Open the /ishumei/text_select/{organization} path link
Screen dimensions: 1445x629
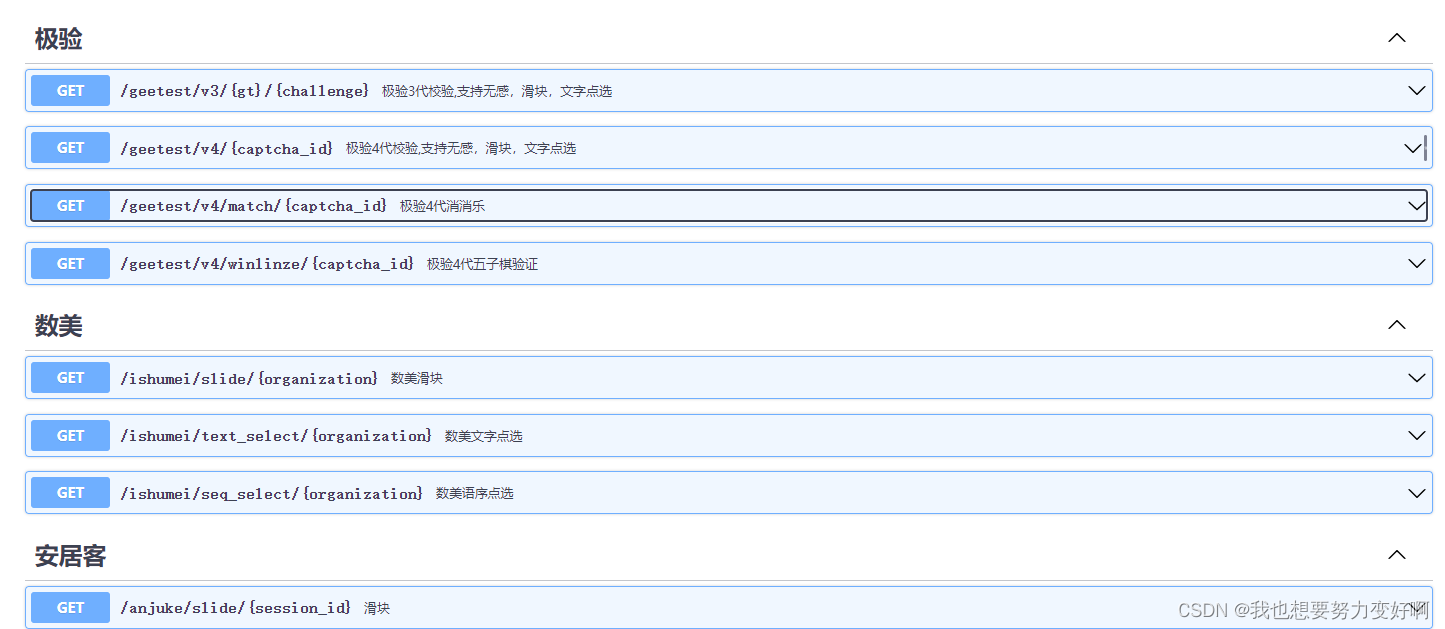point(276,436)
